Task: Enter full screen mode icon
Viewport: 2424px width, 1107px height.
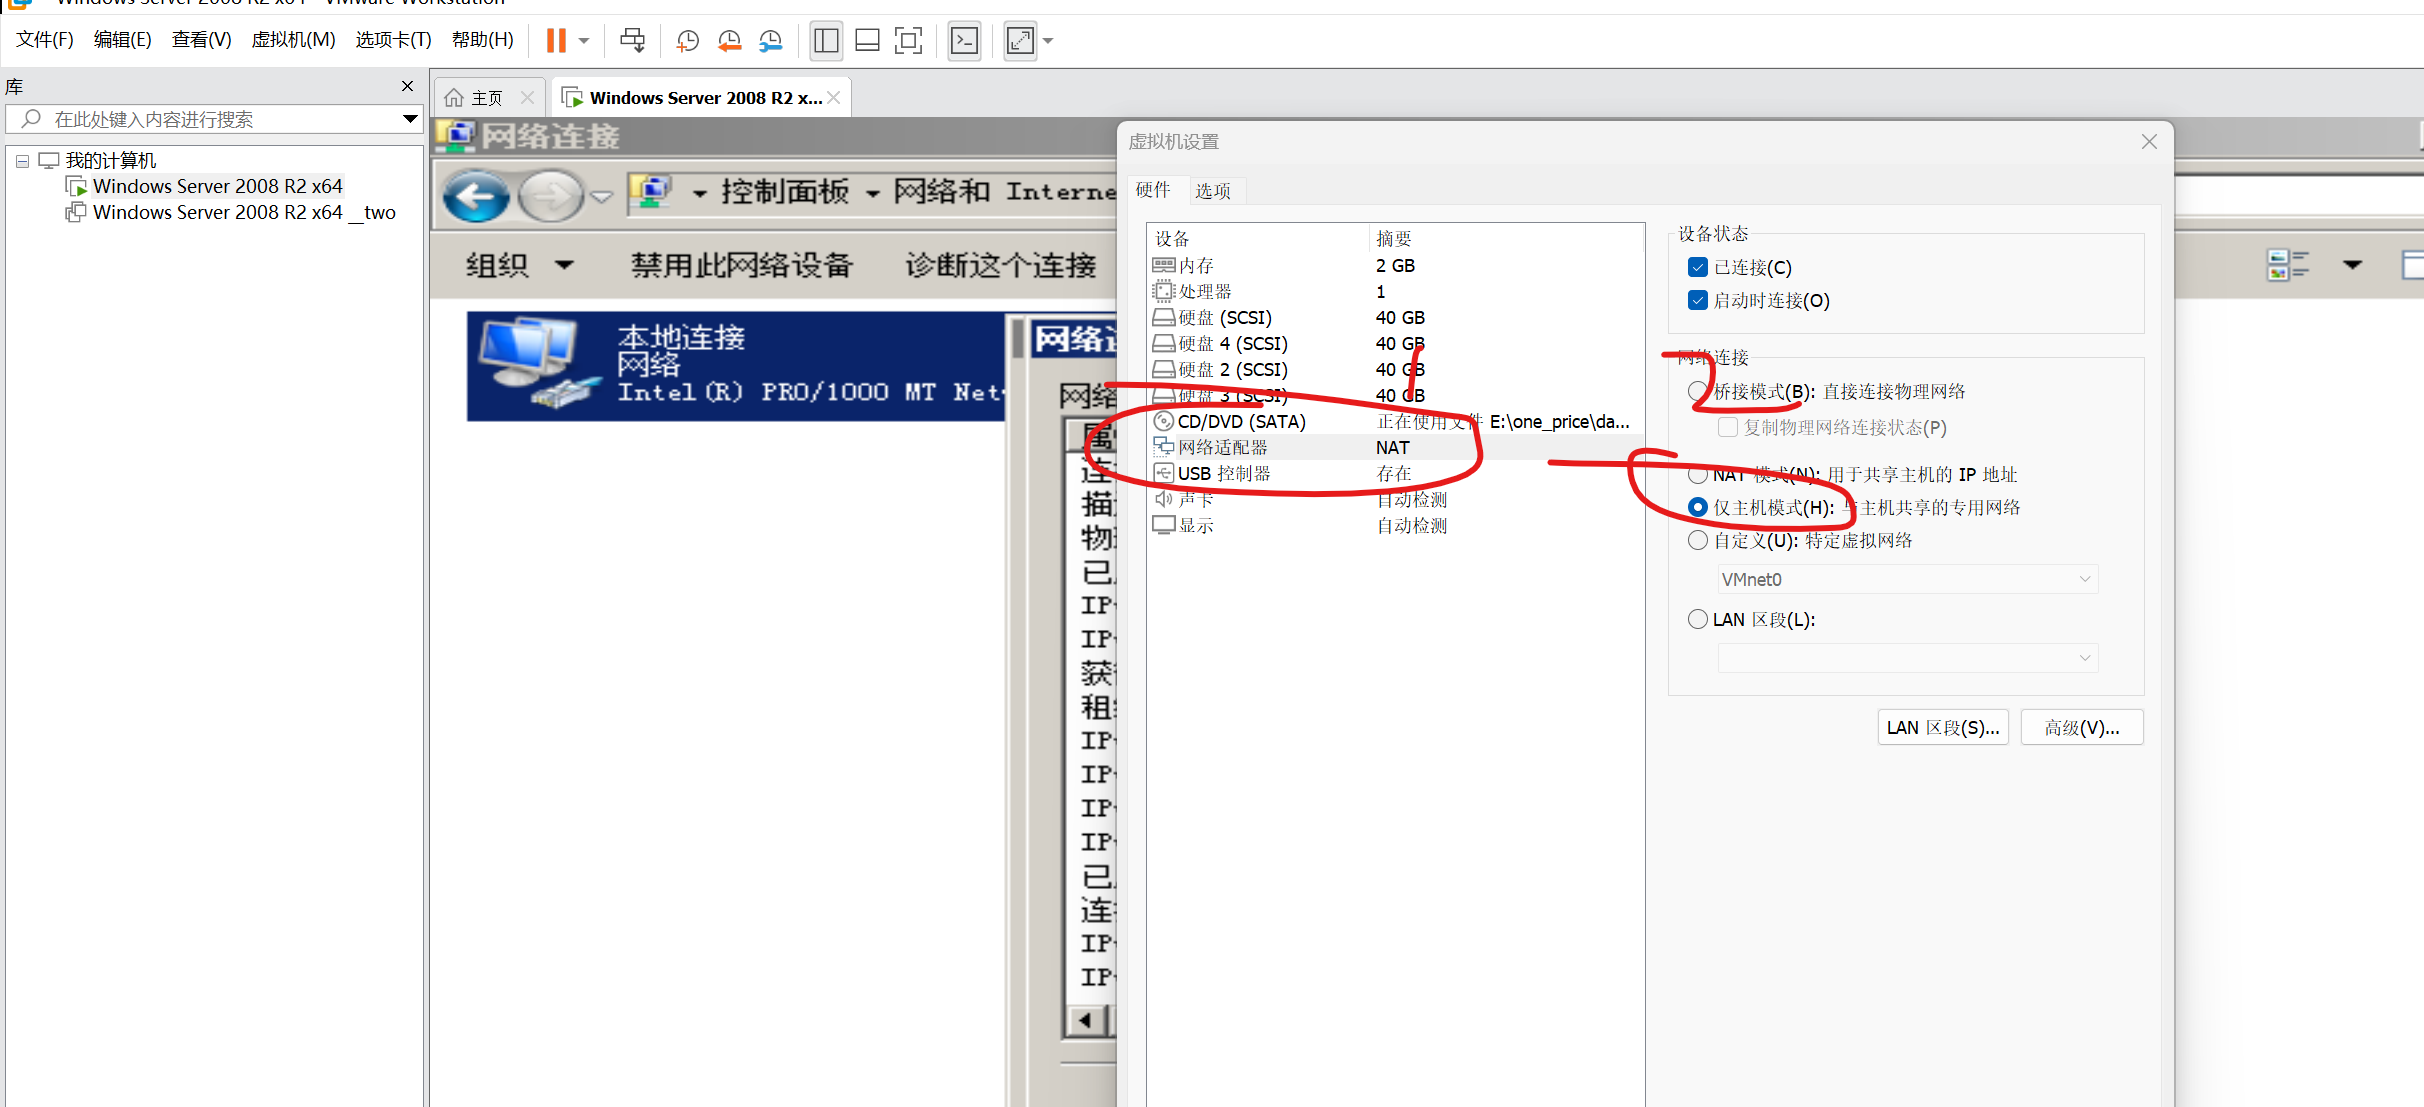Action: click(908, 41)
